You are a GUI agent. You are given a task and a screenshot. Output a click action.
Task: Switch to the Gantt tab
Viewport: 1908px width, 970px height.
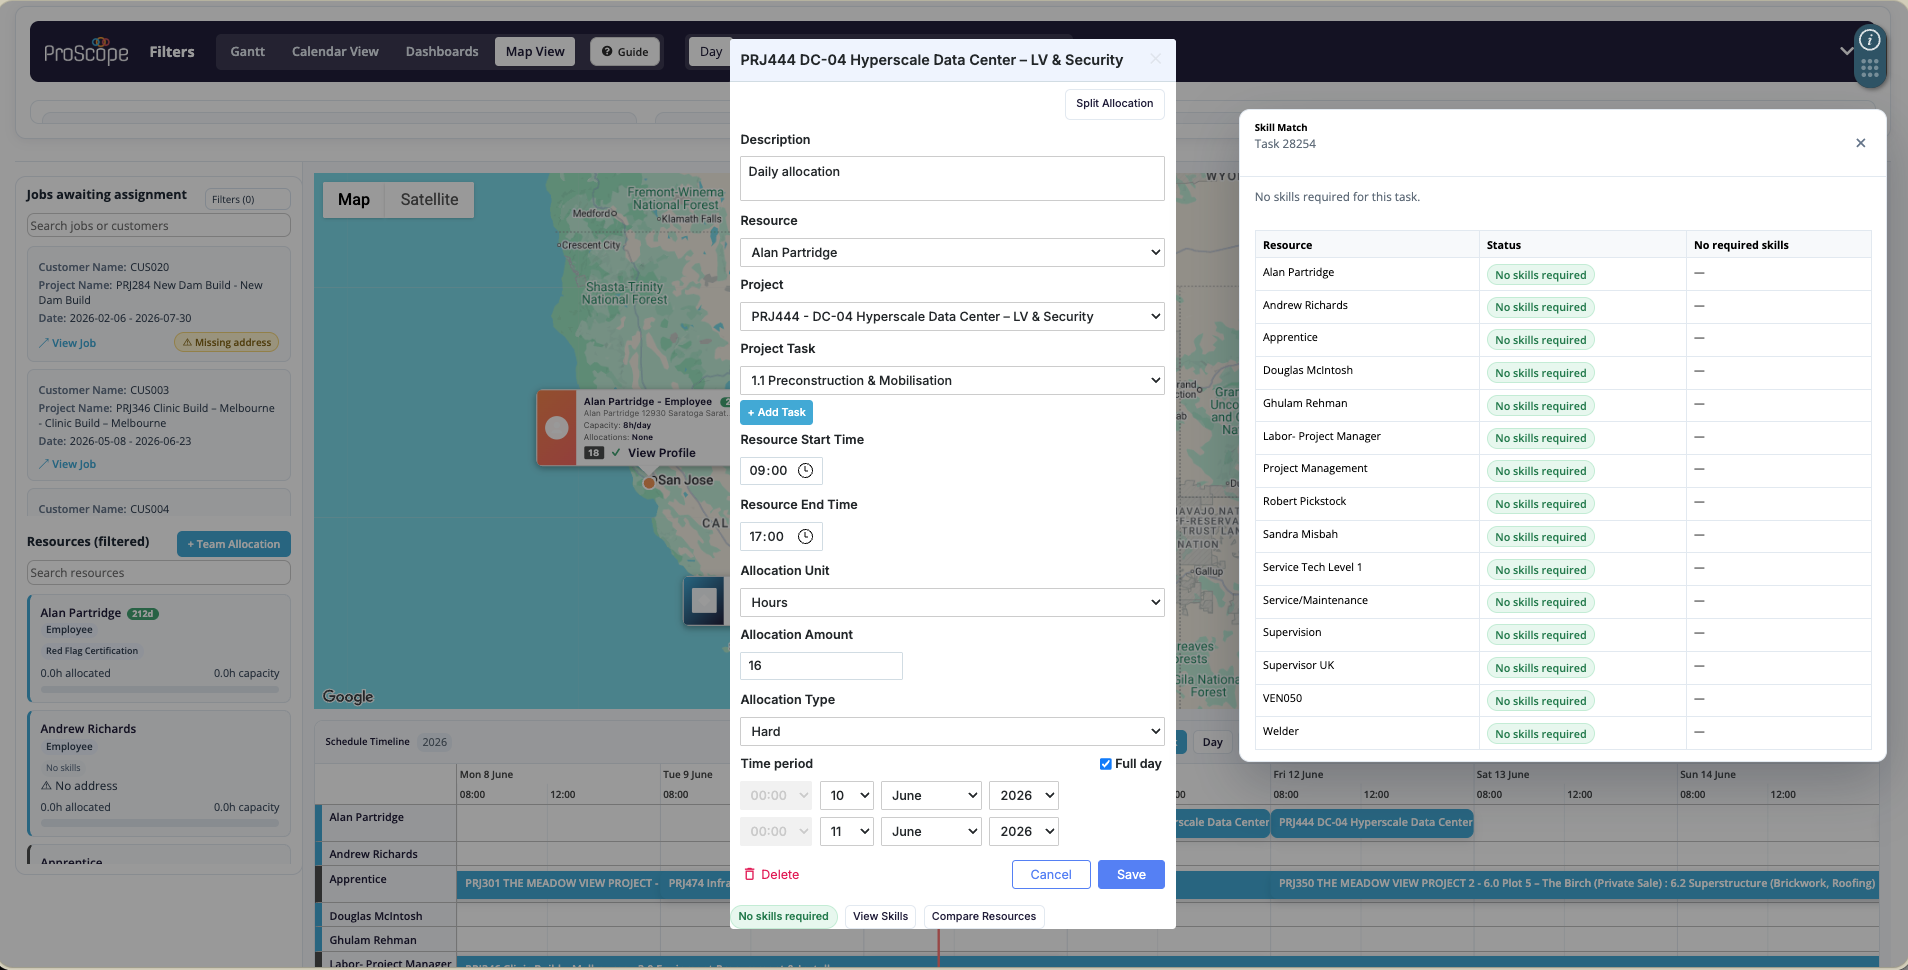(x=247, y=52)
